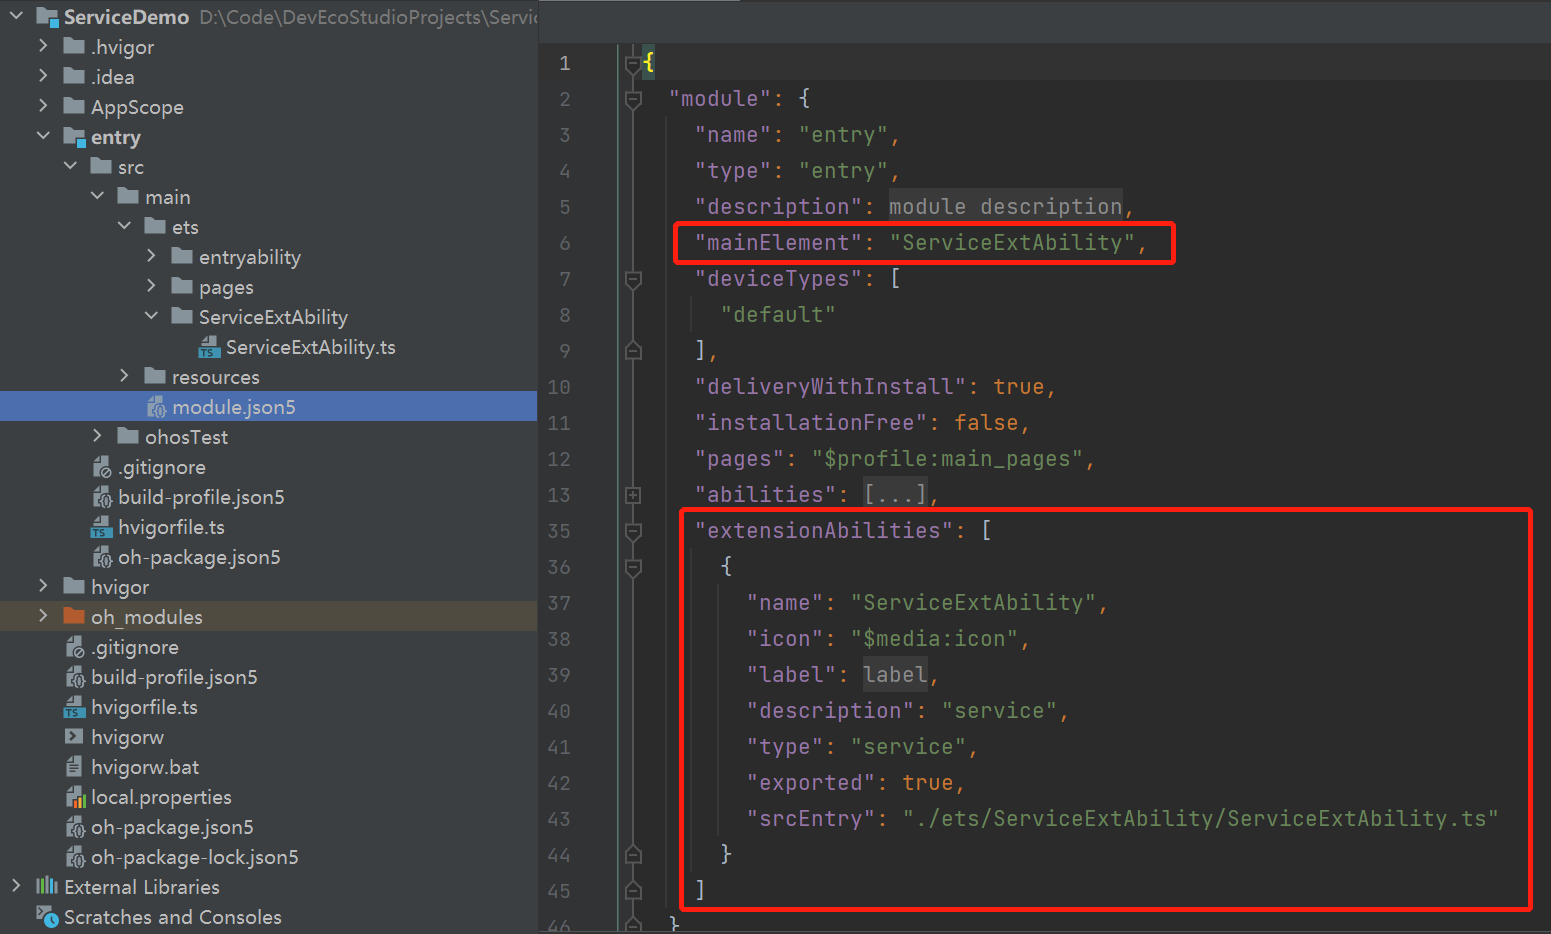Click root oh-package.json5 file icon

(x=75, y=827)
